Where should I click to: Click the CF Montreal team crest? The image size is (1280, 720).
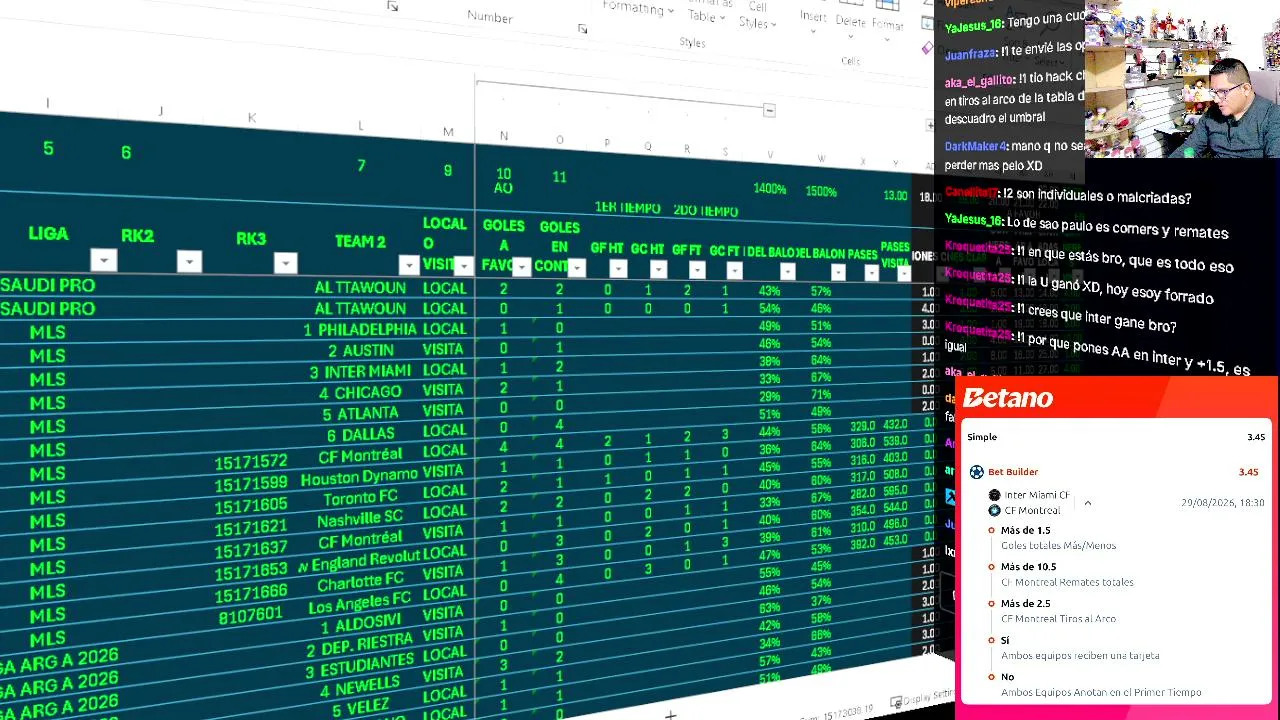pyautogui.click(x=994, y=510)
